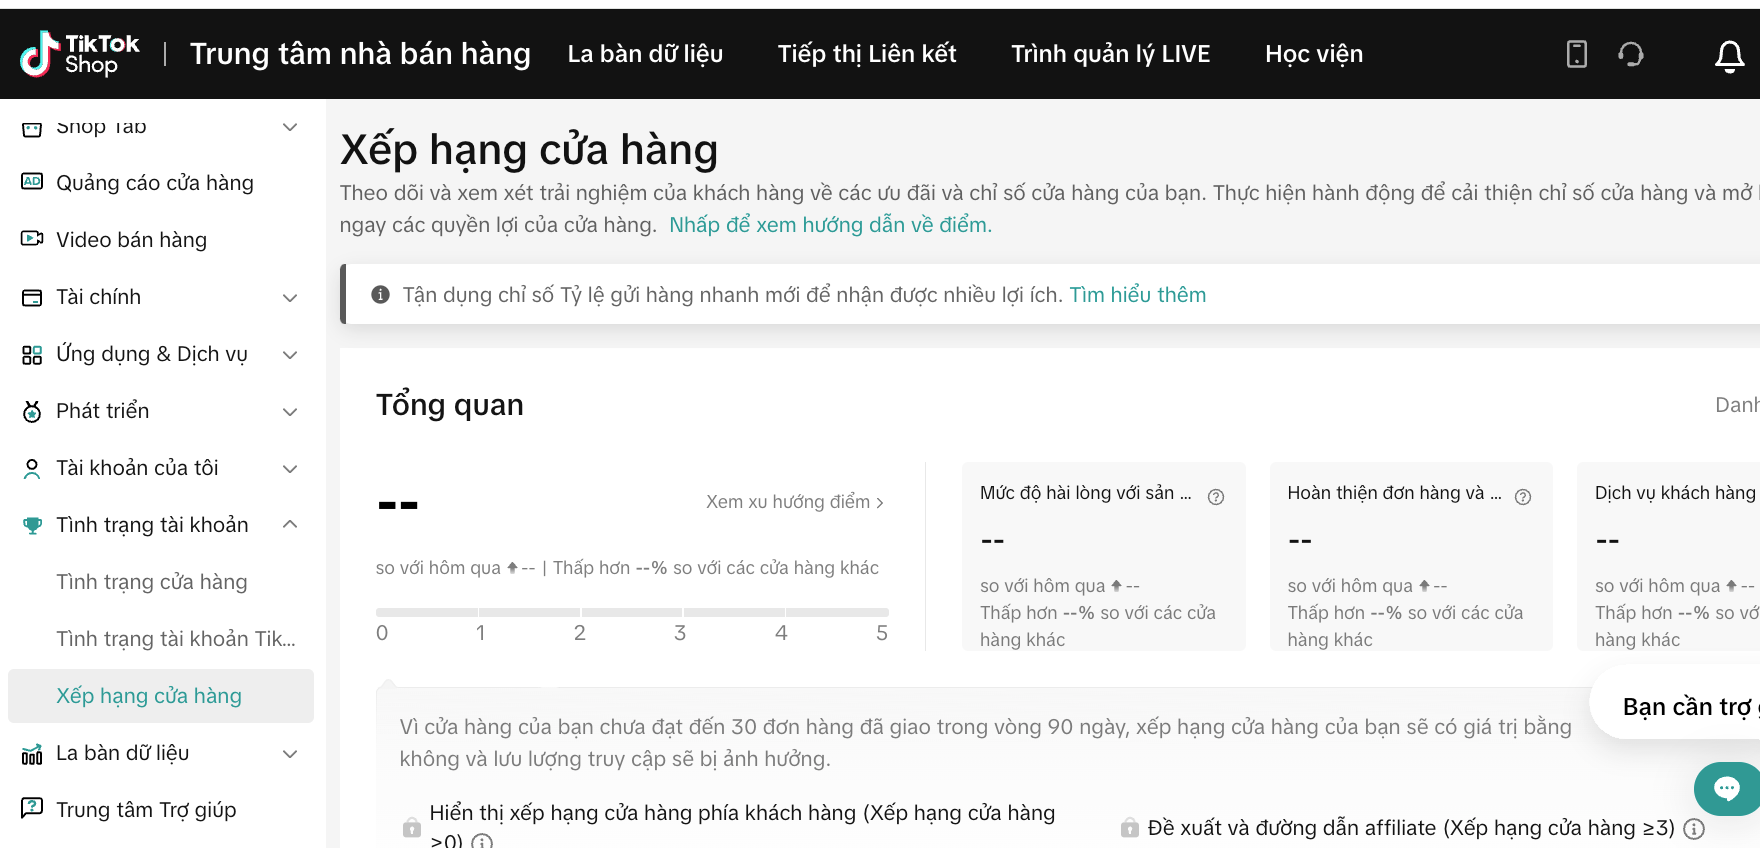Open the mobile app download icon
Screen dimensions: 1760x848
tap(1576, 54)
